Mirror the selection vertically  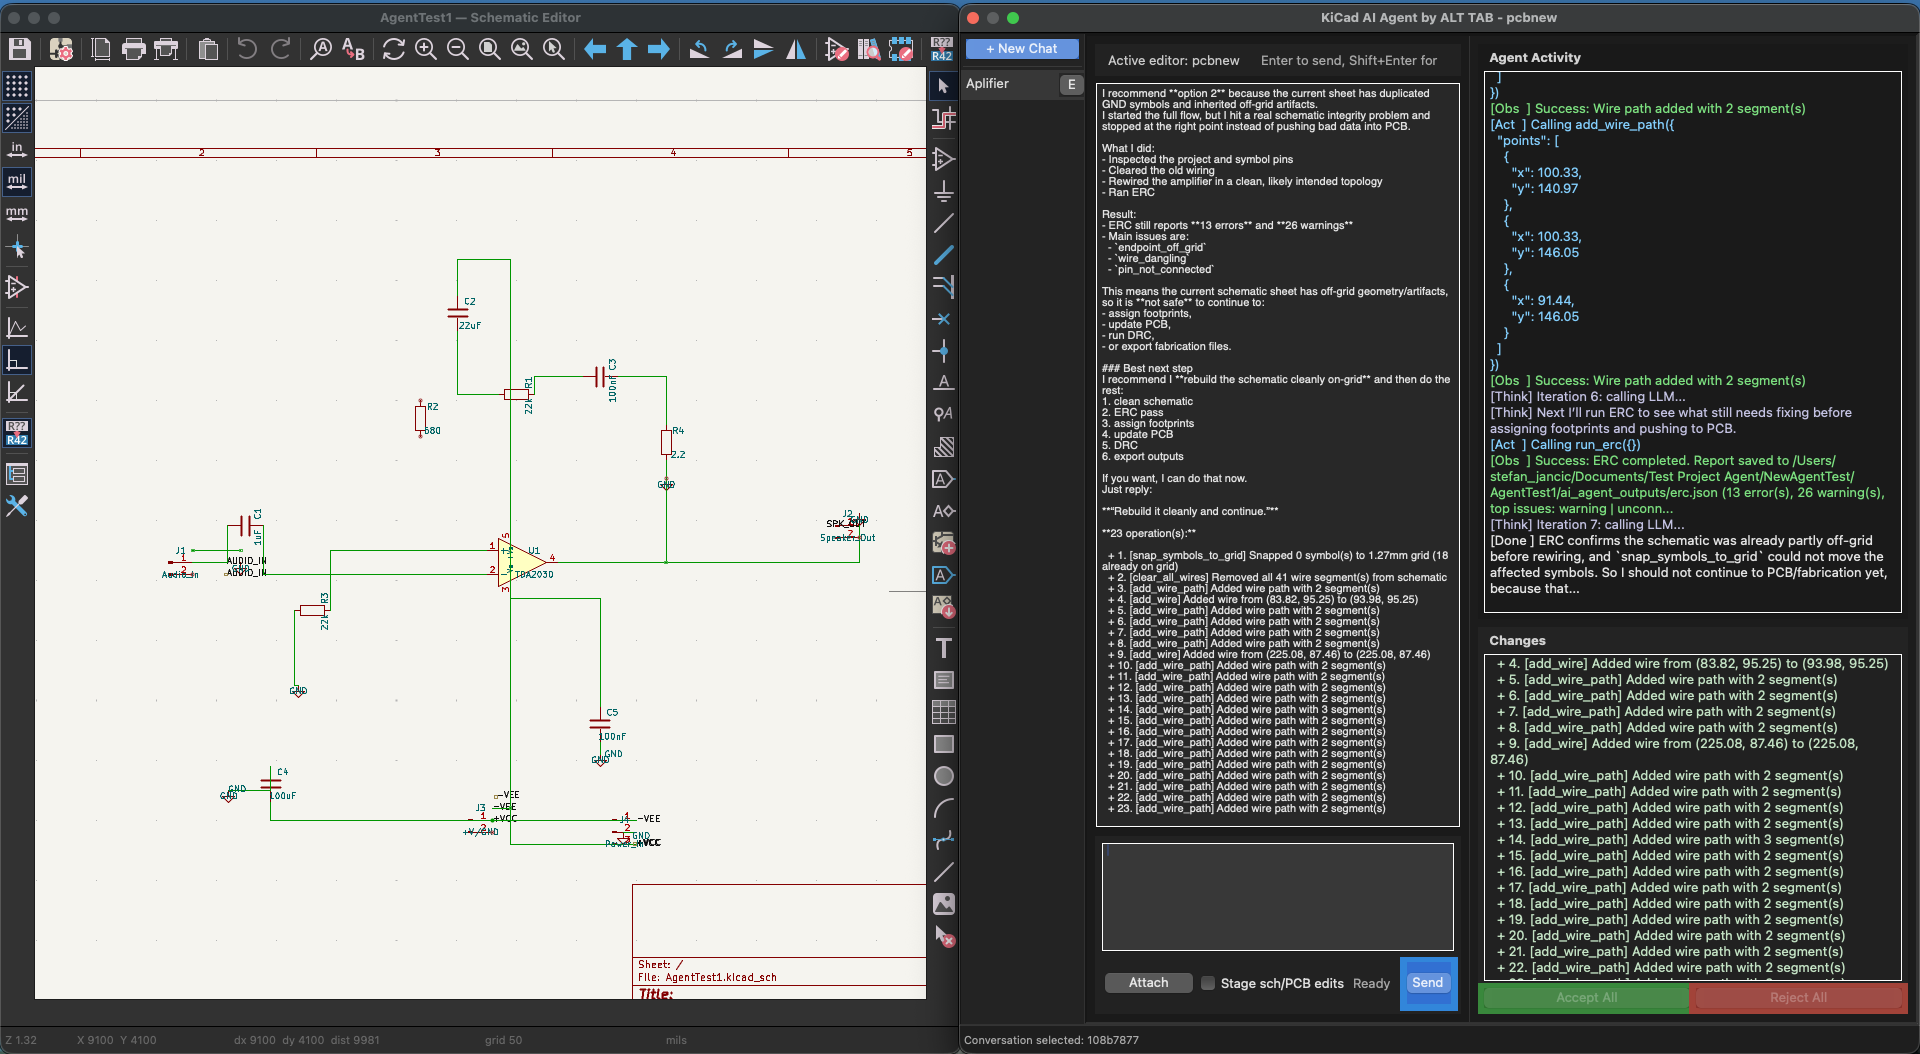pyautogui.click(x=764, y=48)
